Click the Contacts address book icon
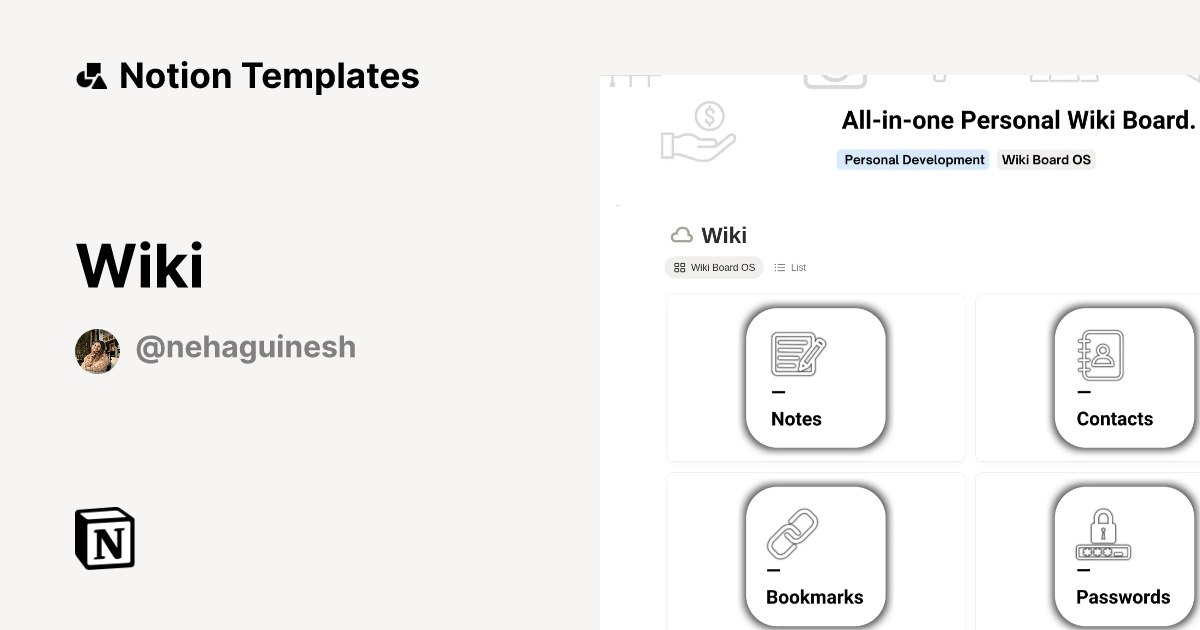Viewport: 1200px width, 630px height. (1103, 353)
